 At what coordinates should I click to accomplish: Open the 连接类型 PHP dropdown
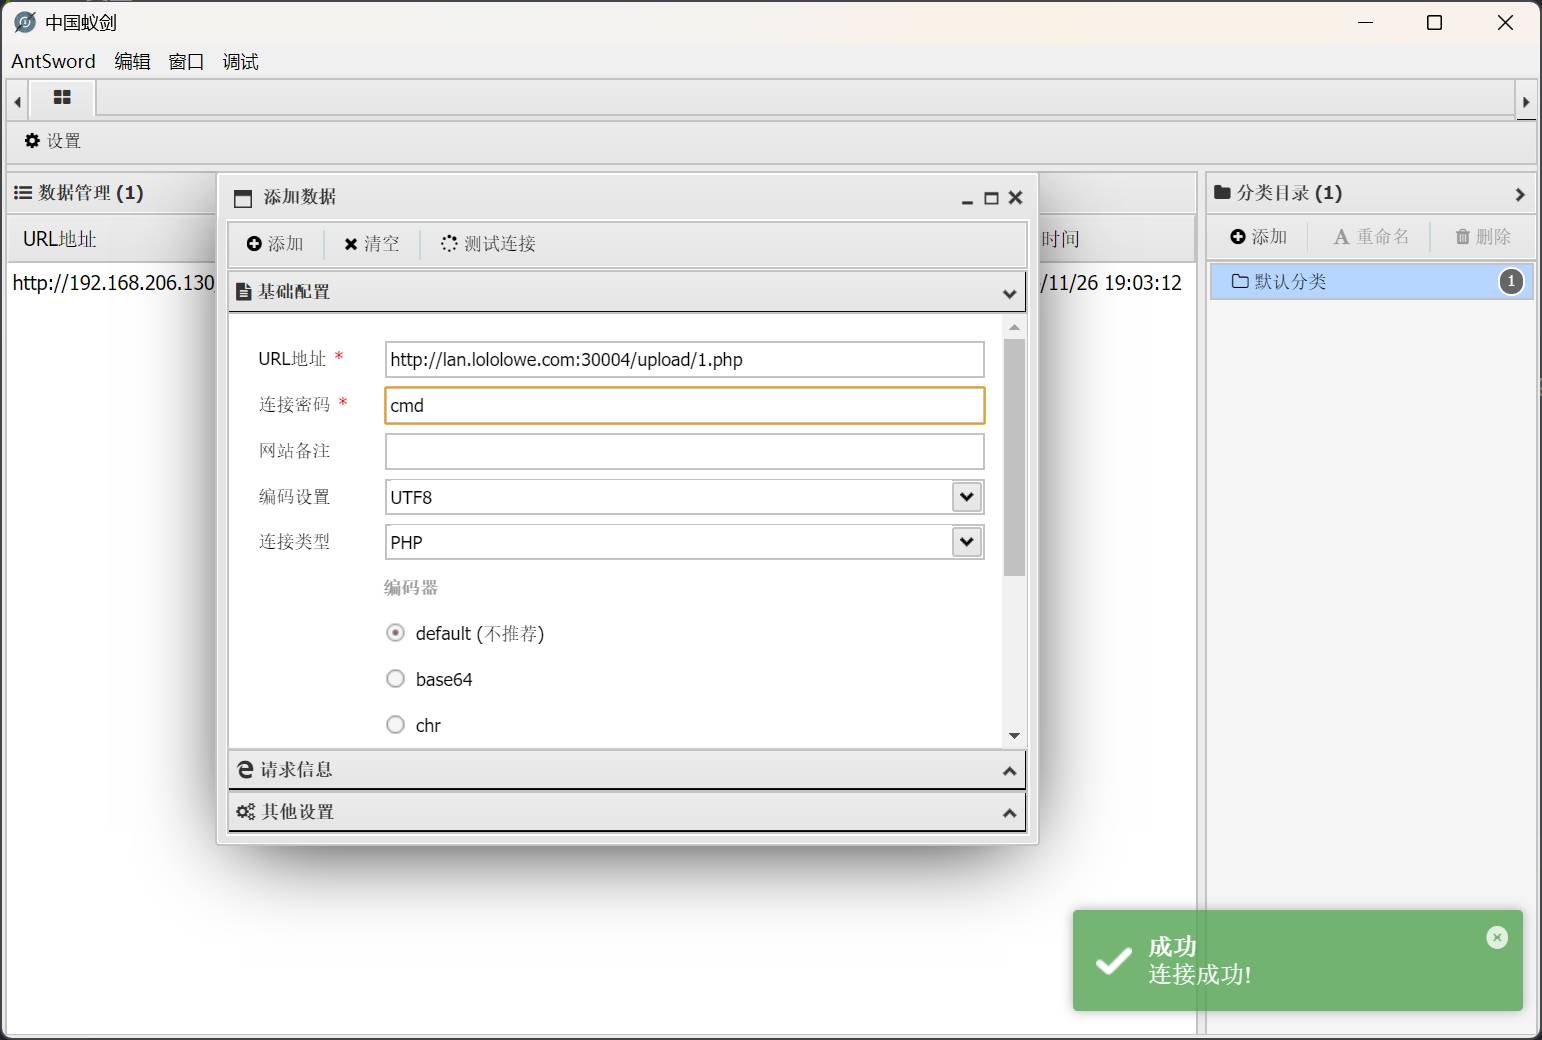(x=966, y=542)
